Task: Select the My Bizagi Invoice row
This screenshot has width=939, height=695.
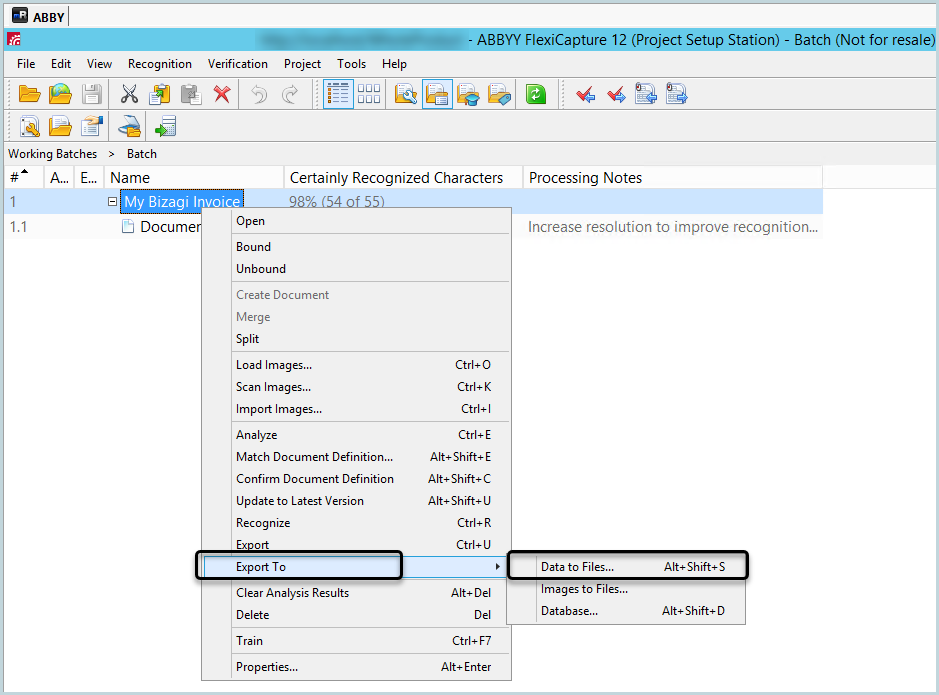Action: pos(413,202)
